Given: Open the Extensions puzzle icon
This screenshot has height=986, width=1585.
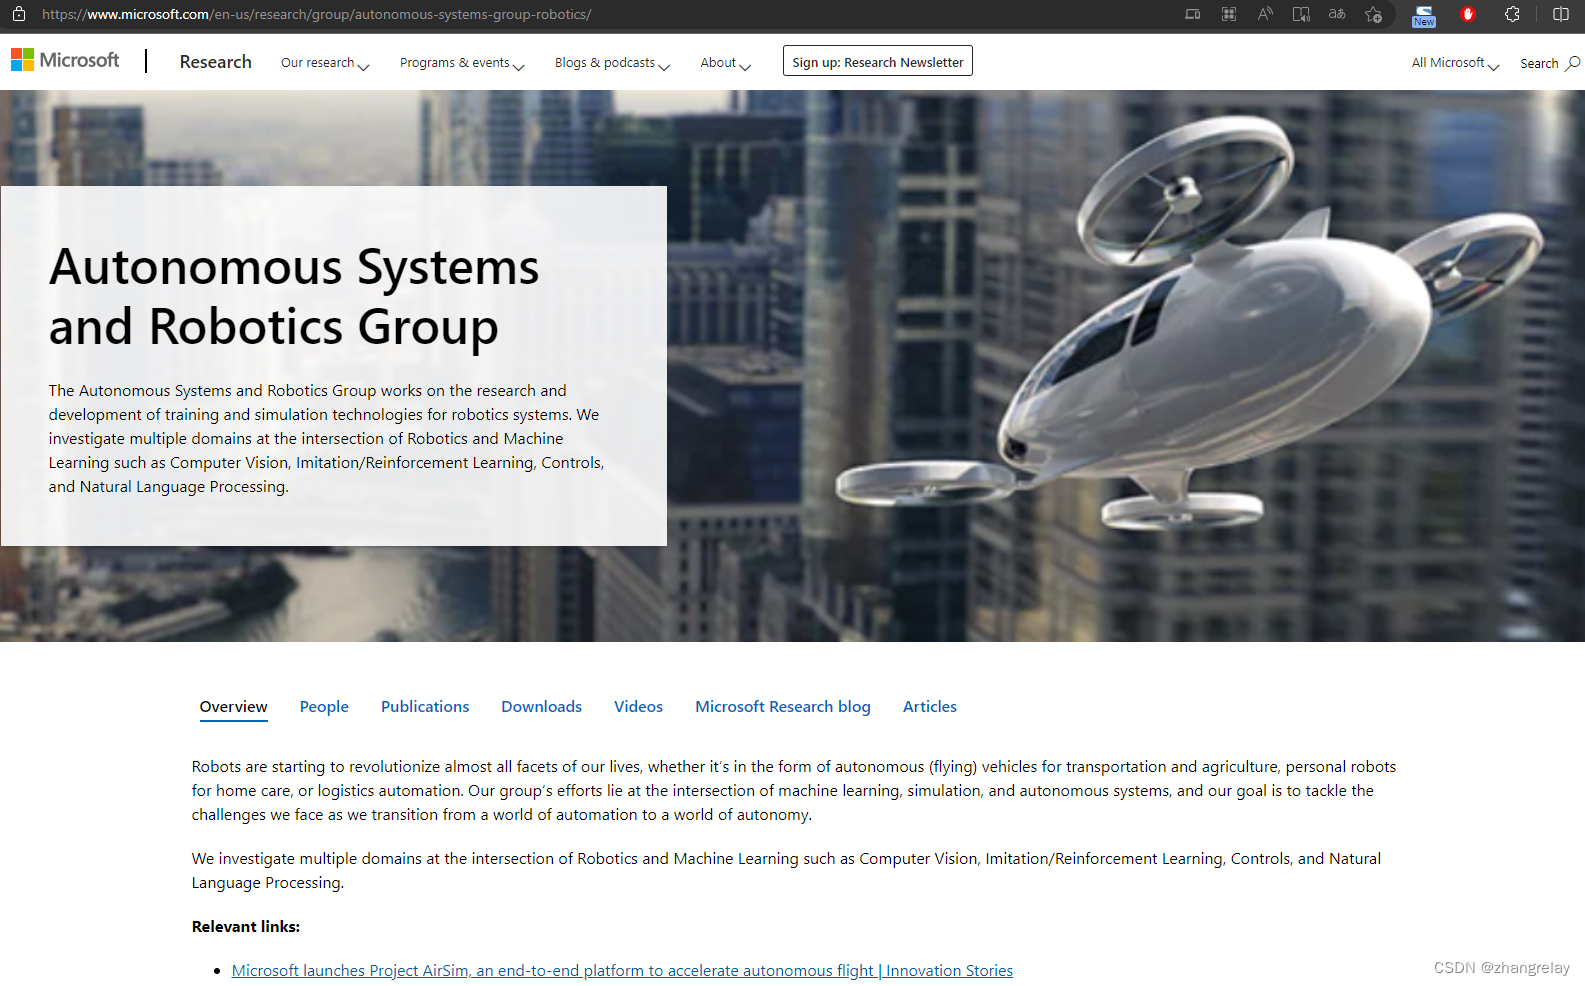Looking at the screenshot, I should coord(1512,14).
